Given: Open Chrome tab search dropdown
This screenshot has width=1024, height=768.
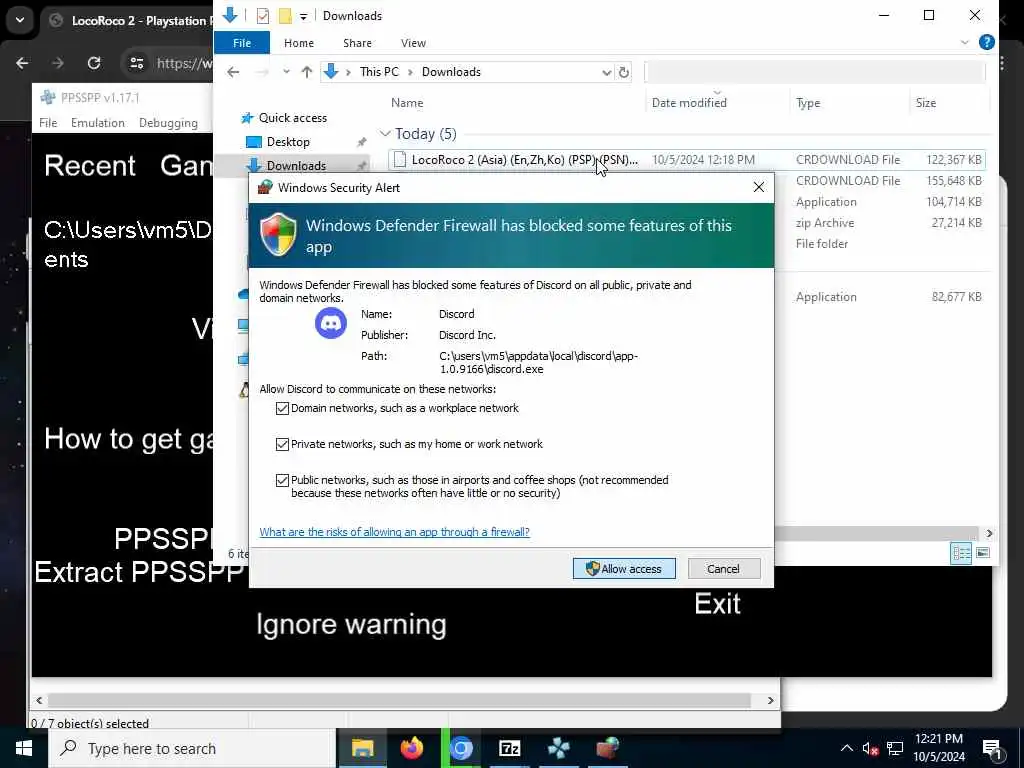Looking at the screenshot, I should click(20, 20).
